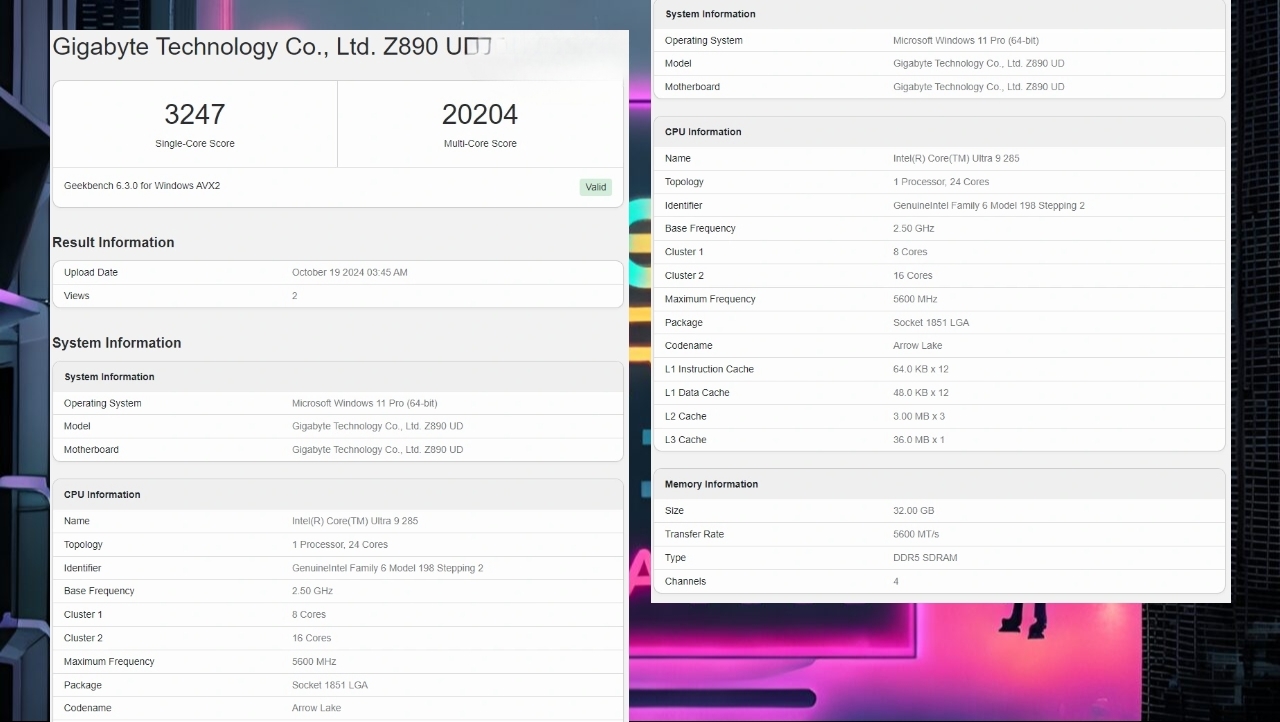Click the 'Multi-Core Score' label
Screen dimensions: 1280x722
(480, 144)
